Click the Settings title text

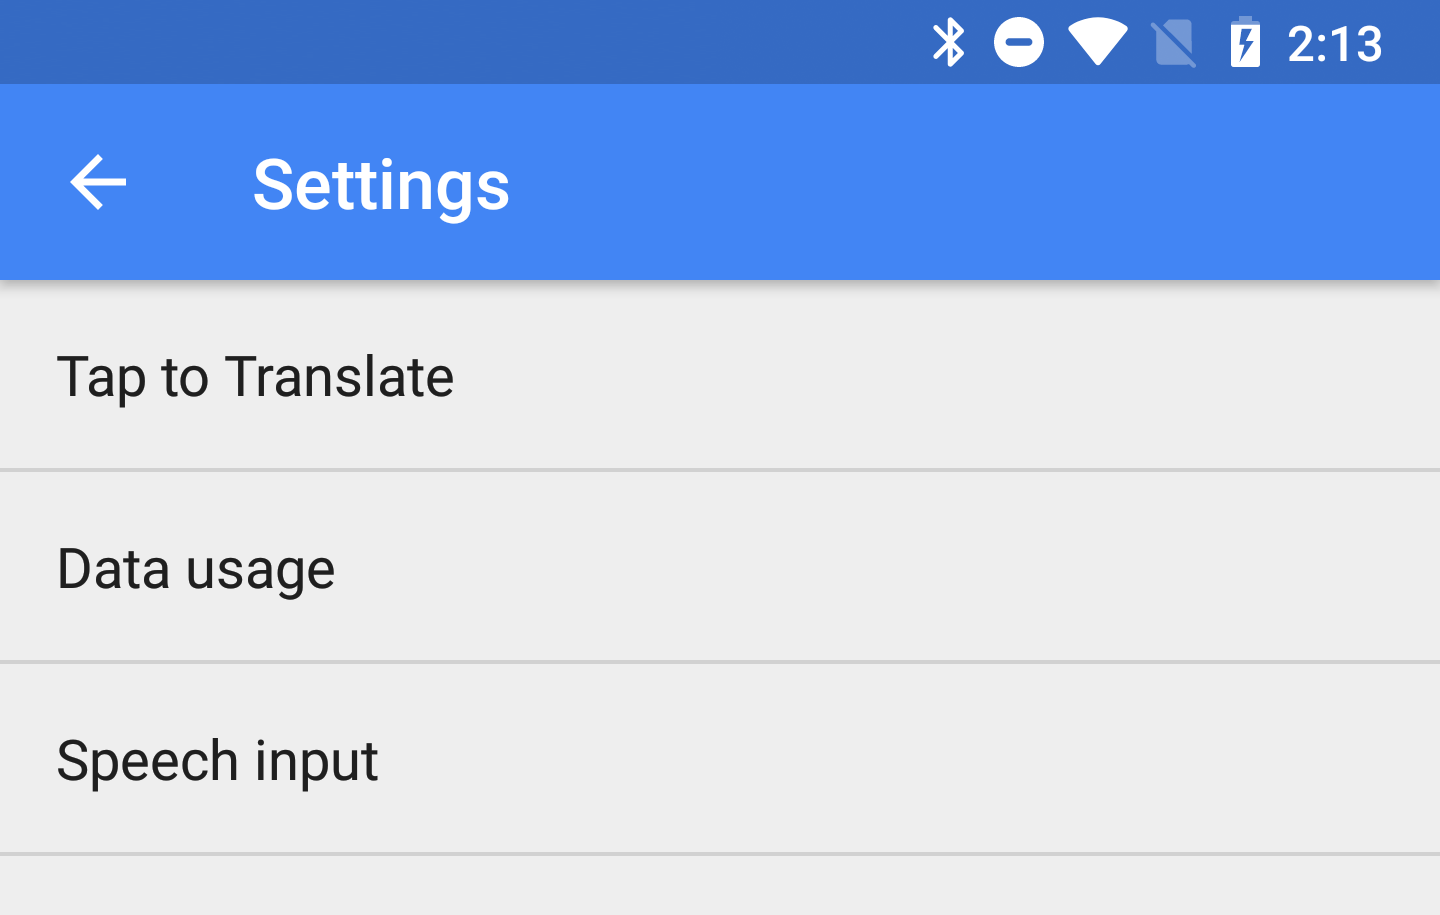point(381,185)
